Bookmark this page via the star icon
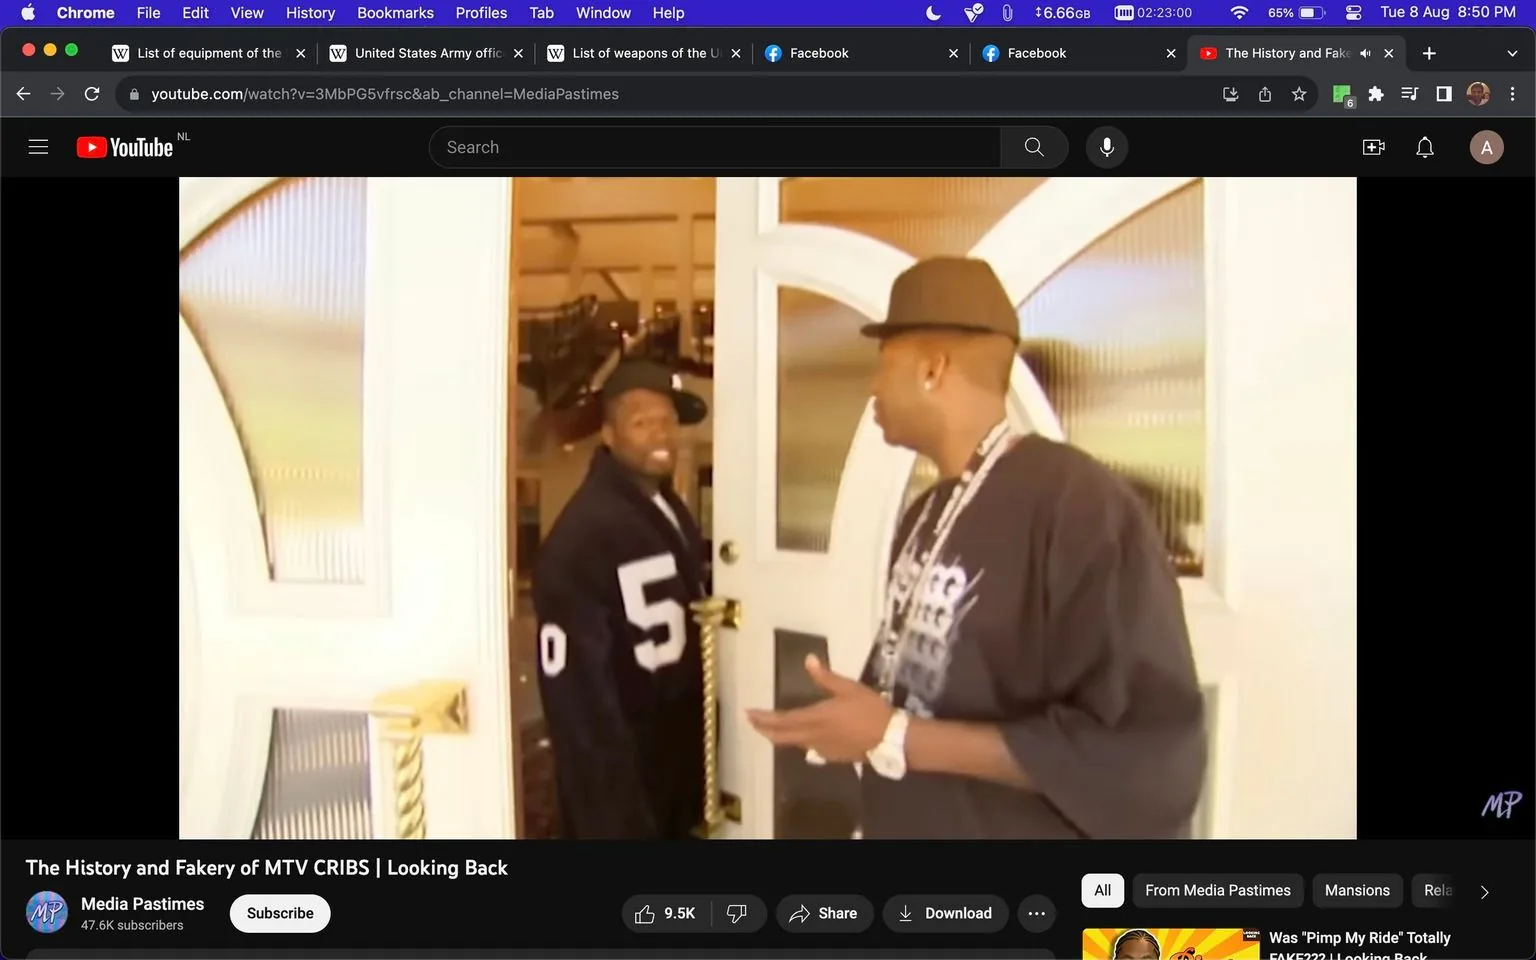The width and height of the screenshot is (1536, 960). [1298, 93]
